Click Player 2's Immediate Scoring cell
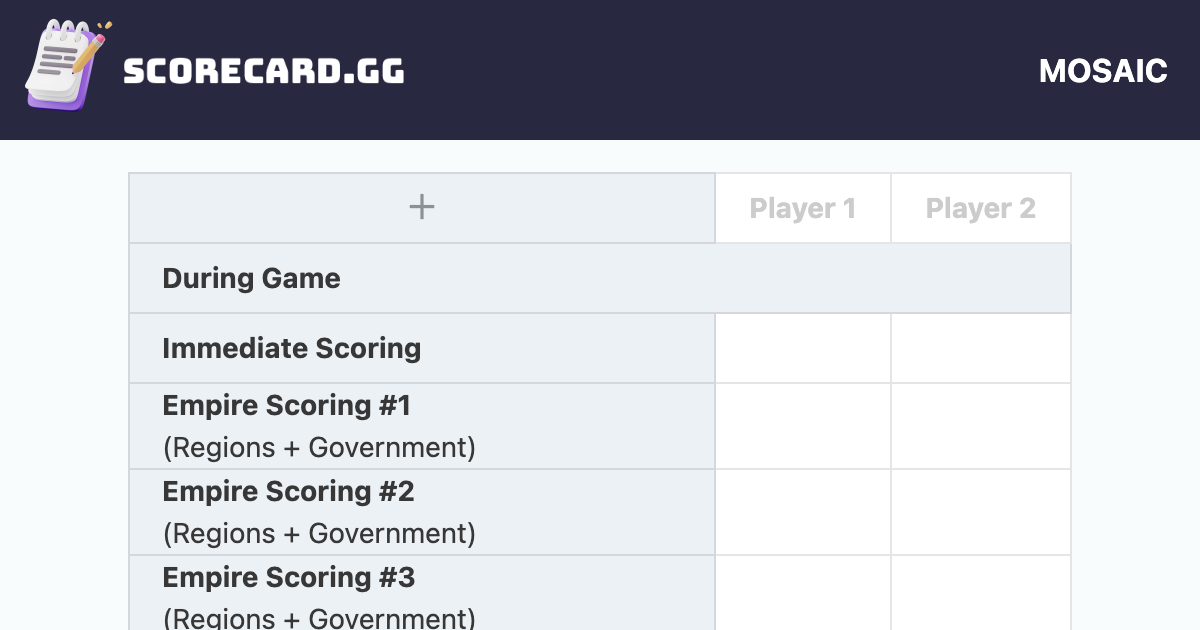Screen dimensions: 1200x630 click(980, 348)
